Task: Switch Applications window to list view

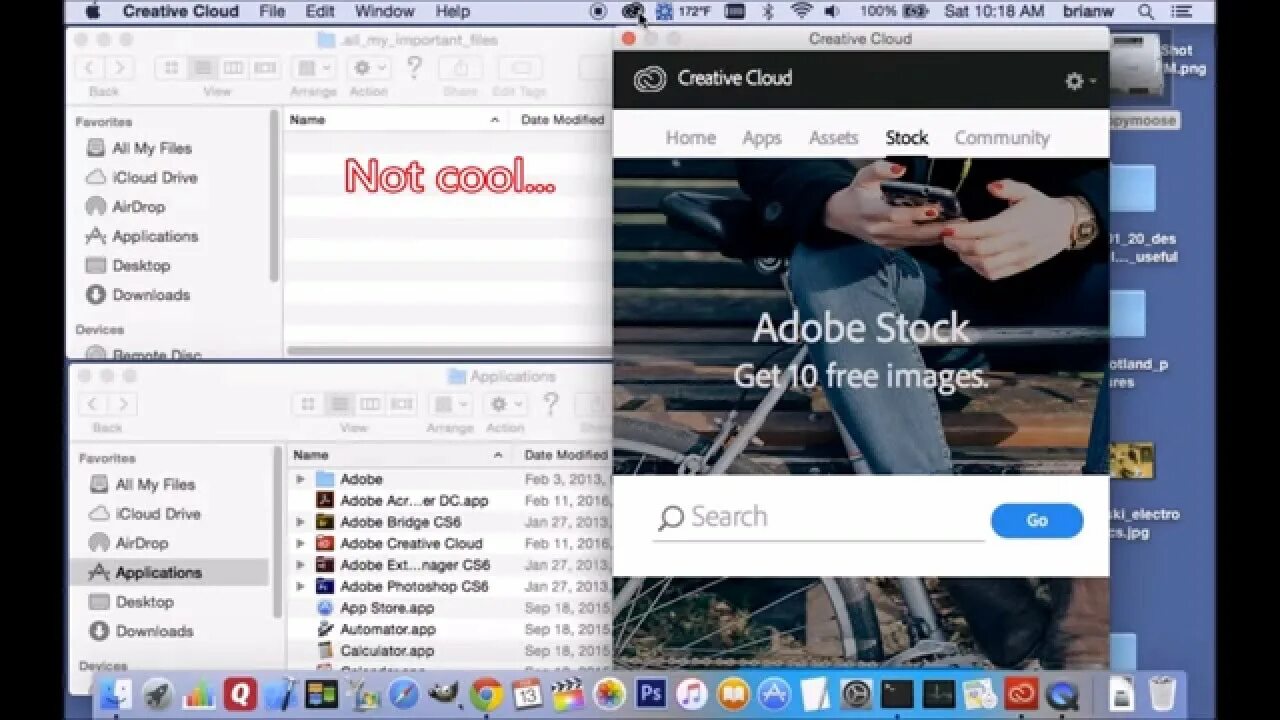Action: (339, 404)
